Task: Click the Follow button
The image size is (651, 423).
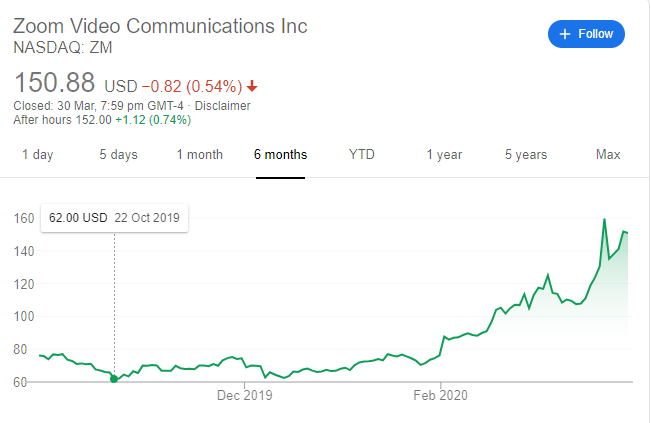Action: click(586, 34)
